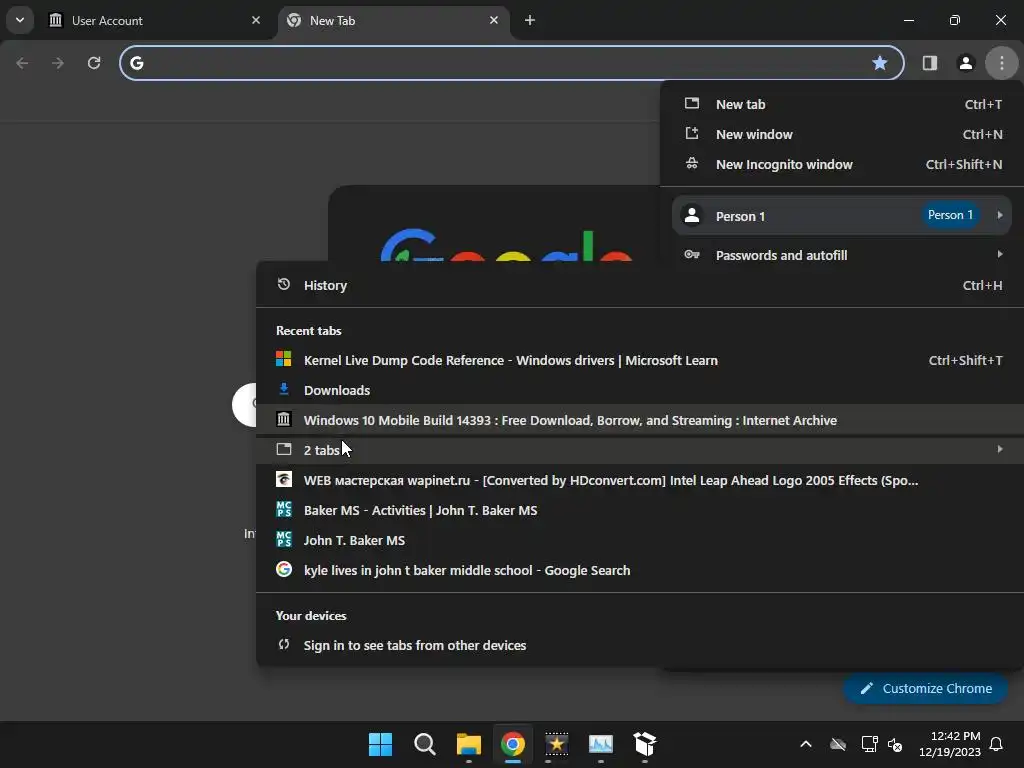This screenshot has width=1024, height=768.
Task: Click the muted volume tray icon
Action: [895, 744]
